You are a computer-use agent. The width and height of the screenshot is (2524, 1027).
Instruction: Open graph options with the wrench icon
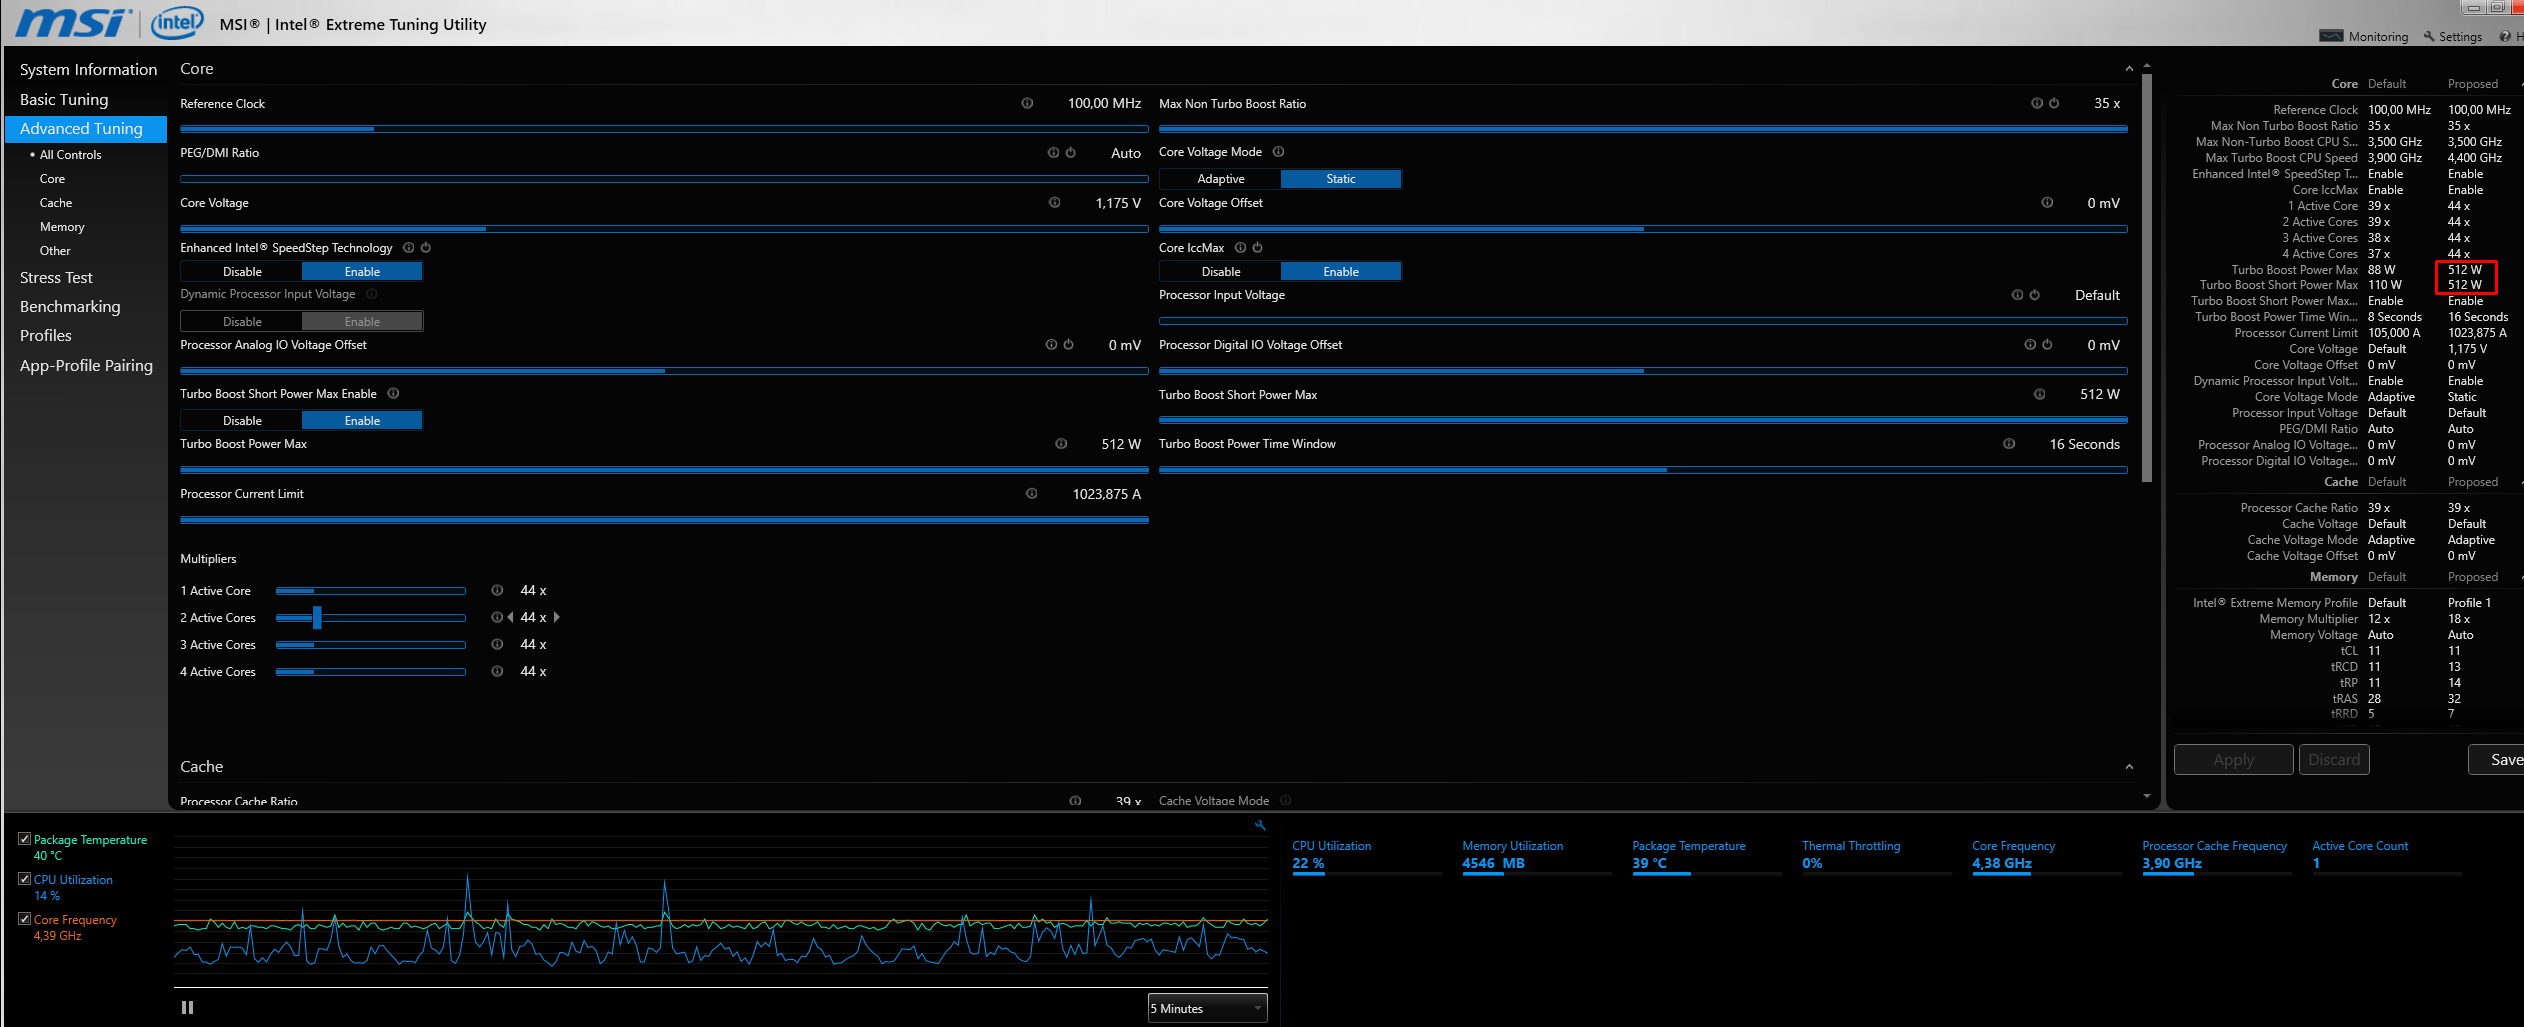tap(1260, 825)
